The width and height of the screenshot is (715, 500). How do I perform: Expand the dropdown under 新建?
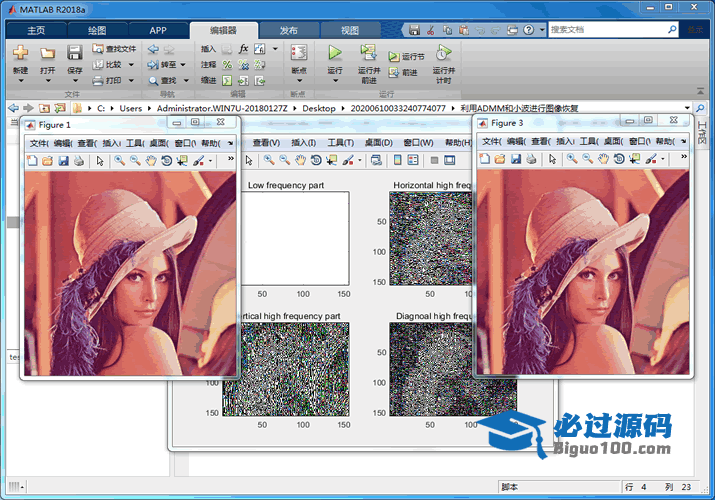click(21, 81)
